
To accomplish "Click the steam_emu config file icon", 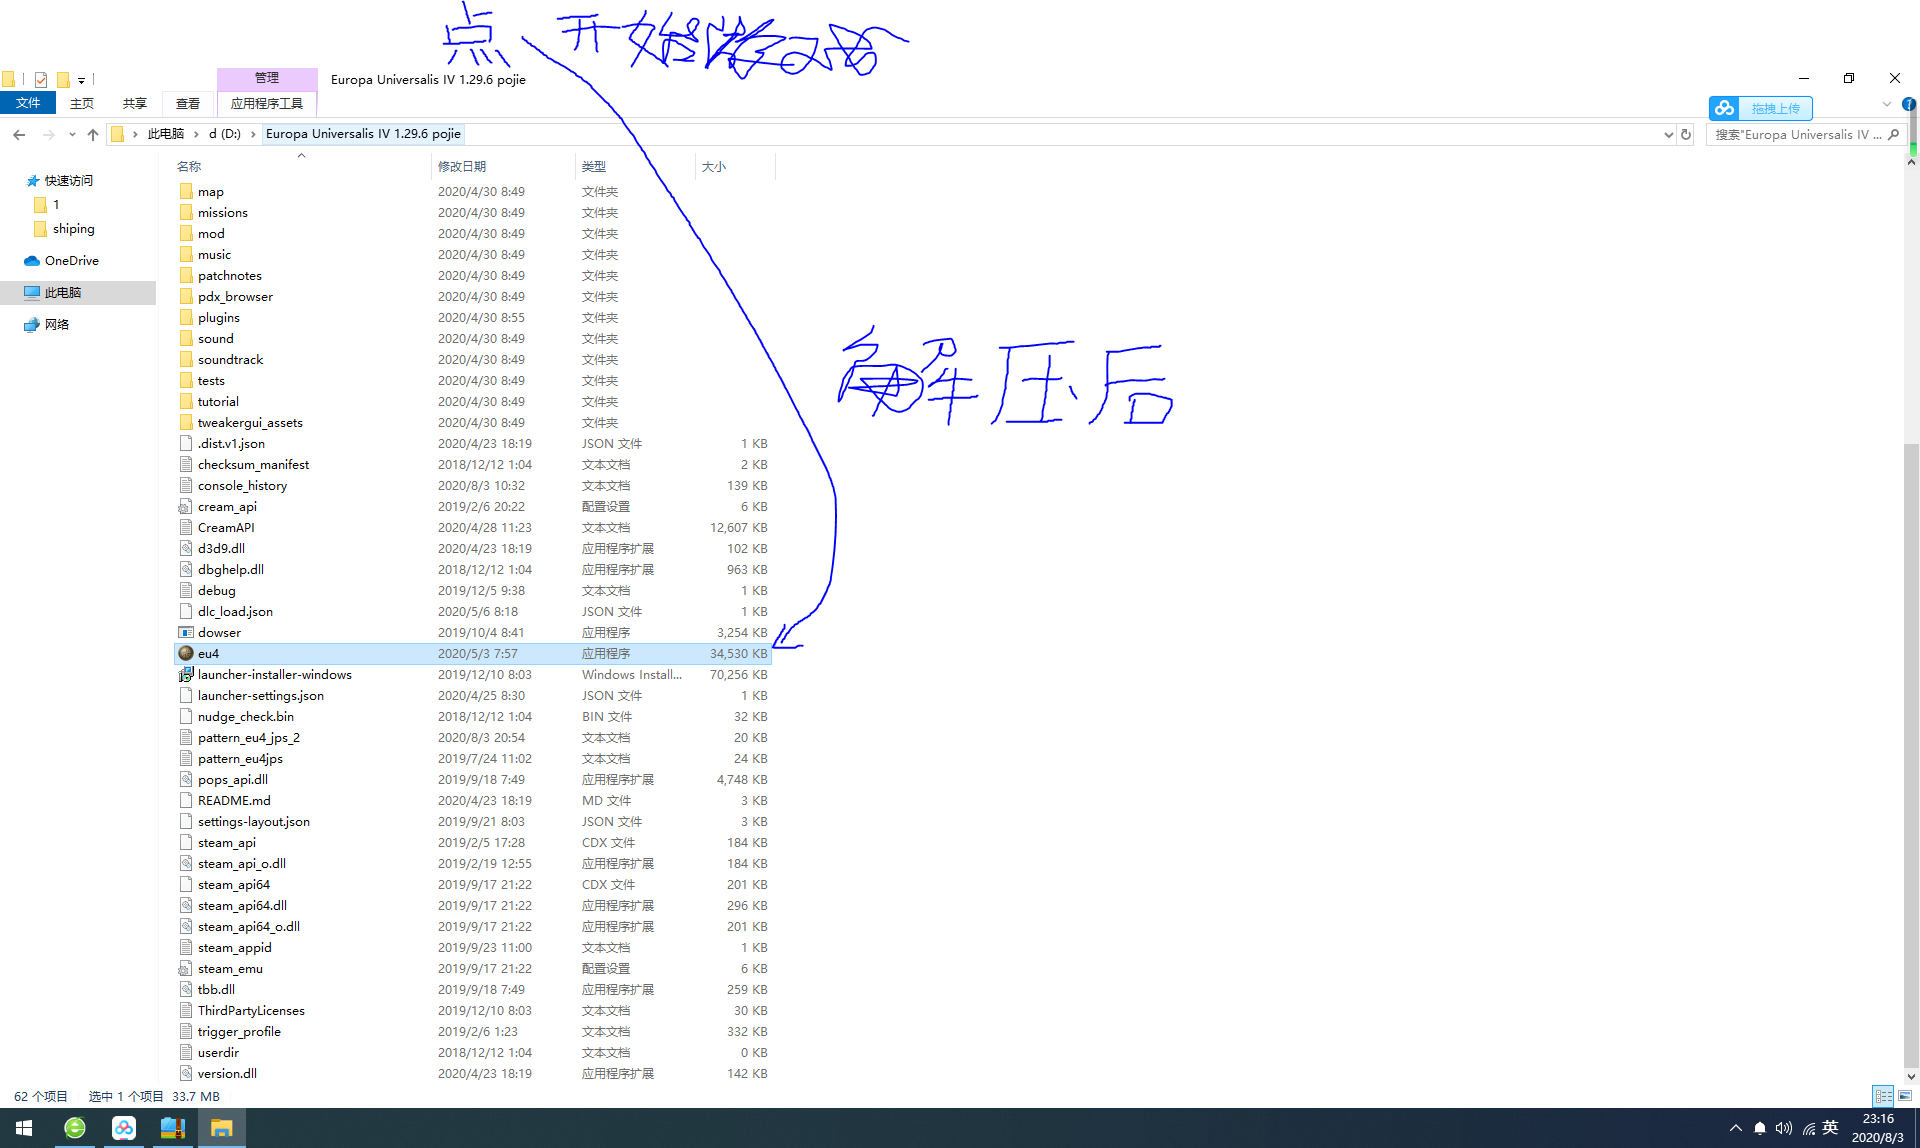I will (x=186, y=968).
